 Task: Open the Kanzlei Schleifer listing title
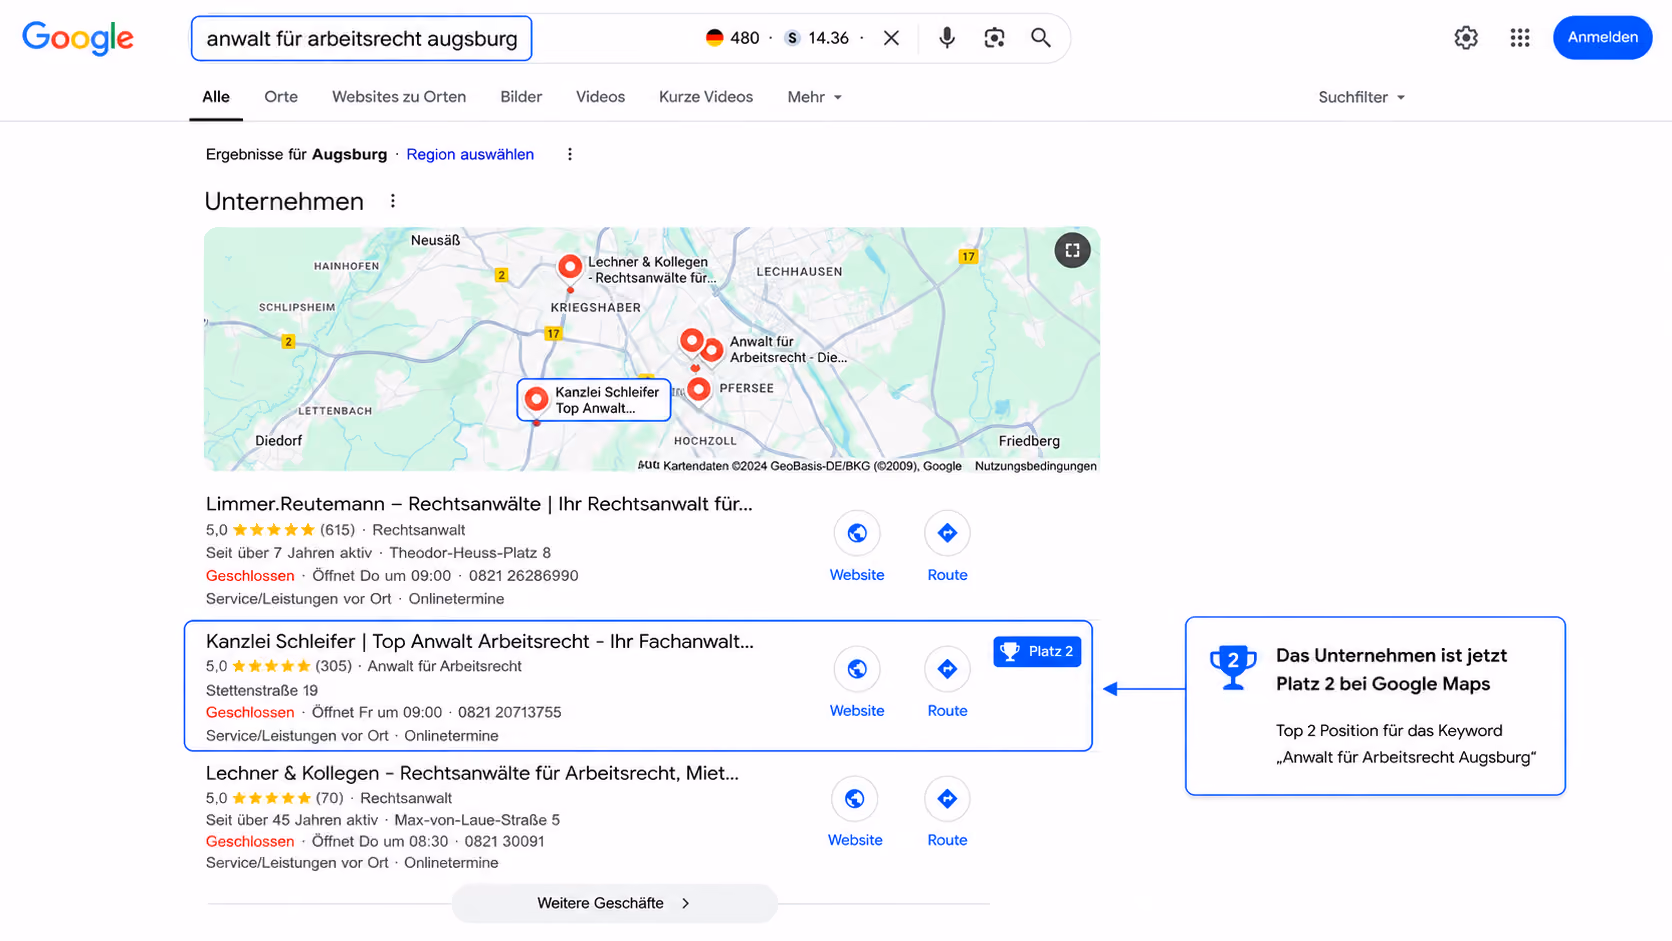(480, 641)
